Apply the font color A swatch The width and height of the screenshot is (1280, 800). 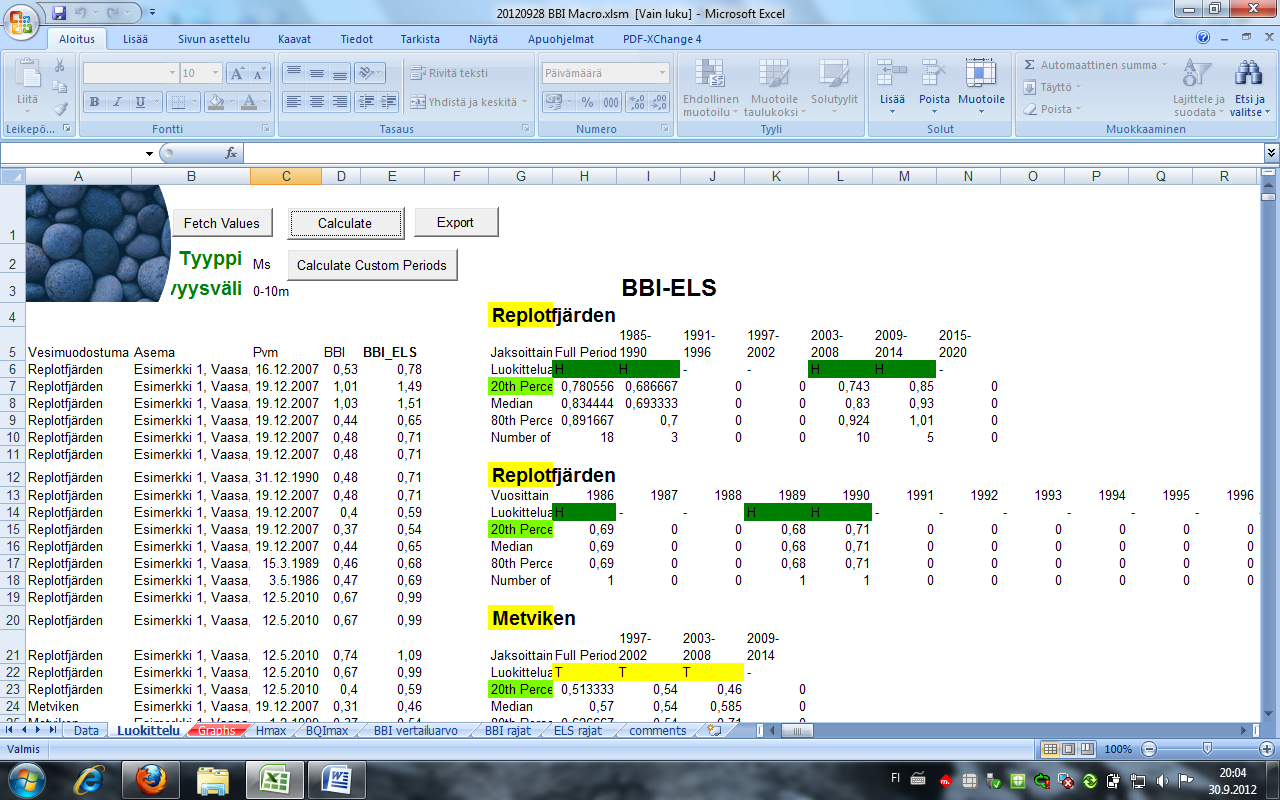pos(248,102)
